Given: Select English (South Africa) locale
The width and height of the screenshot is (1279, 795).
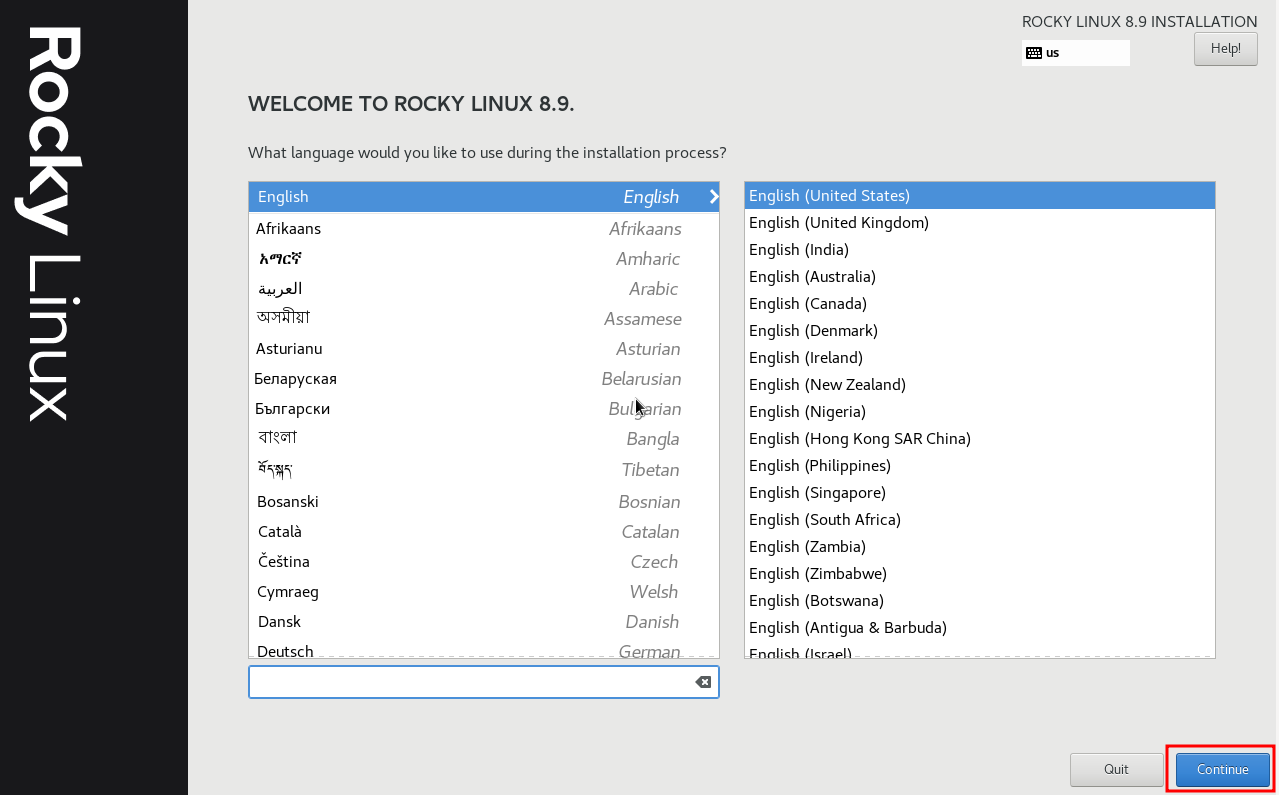Looking at the screenshot, I should coord(980,519).
